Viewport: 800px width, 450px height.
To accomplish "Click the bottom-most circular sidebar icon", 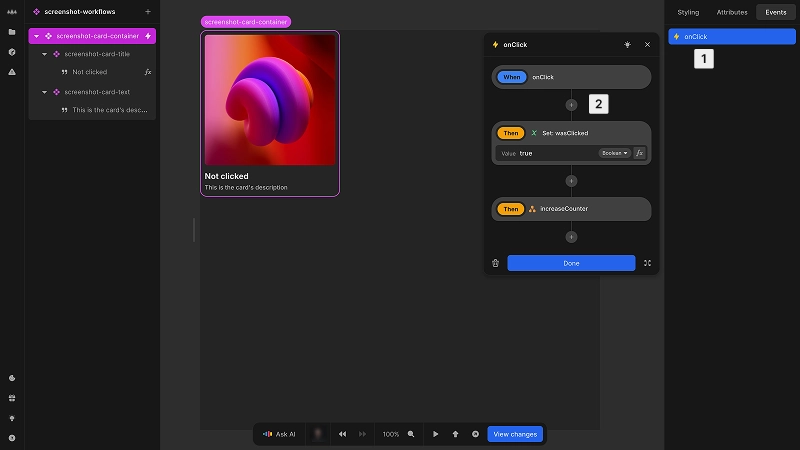I will (12, 438).
